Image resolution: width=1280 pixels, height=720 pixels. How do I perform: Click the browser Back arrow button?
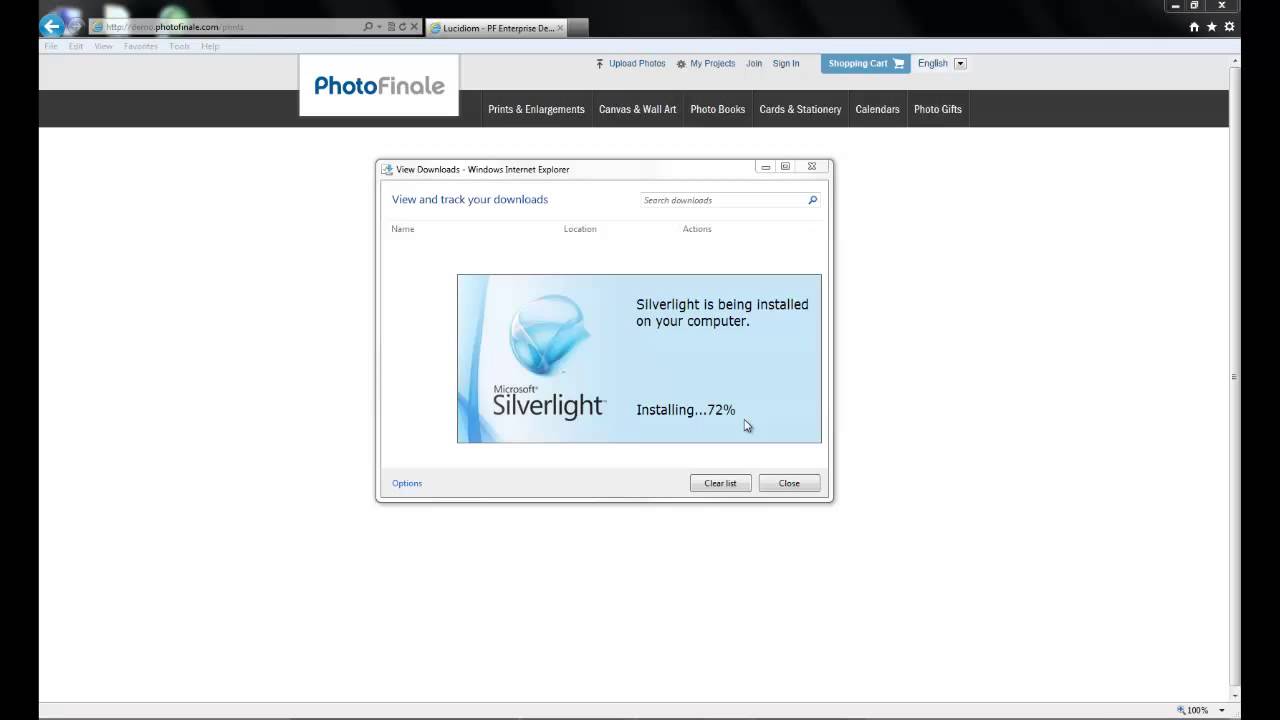click(52, 26)
